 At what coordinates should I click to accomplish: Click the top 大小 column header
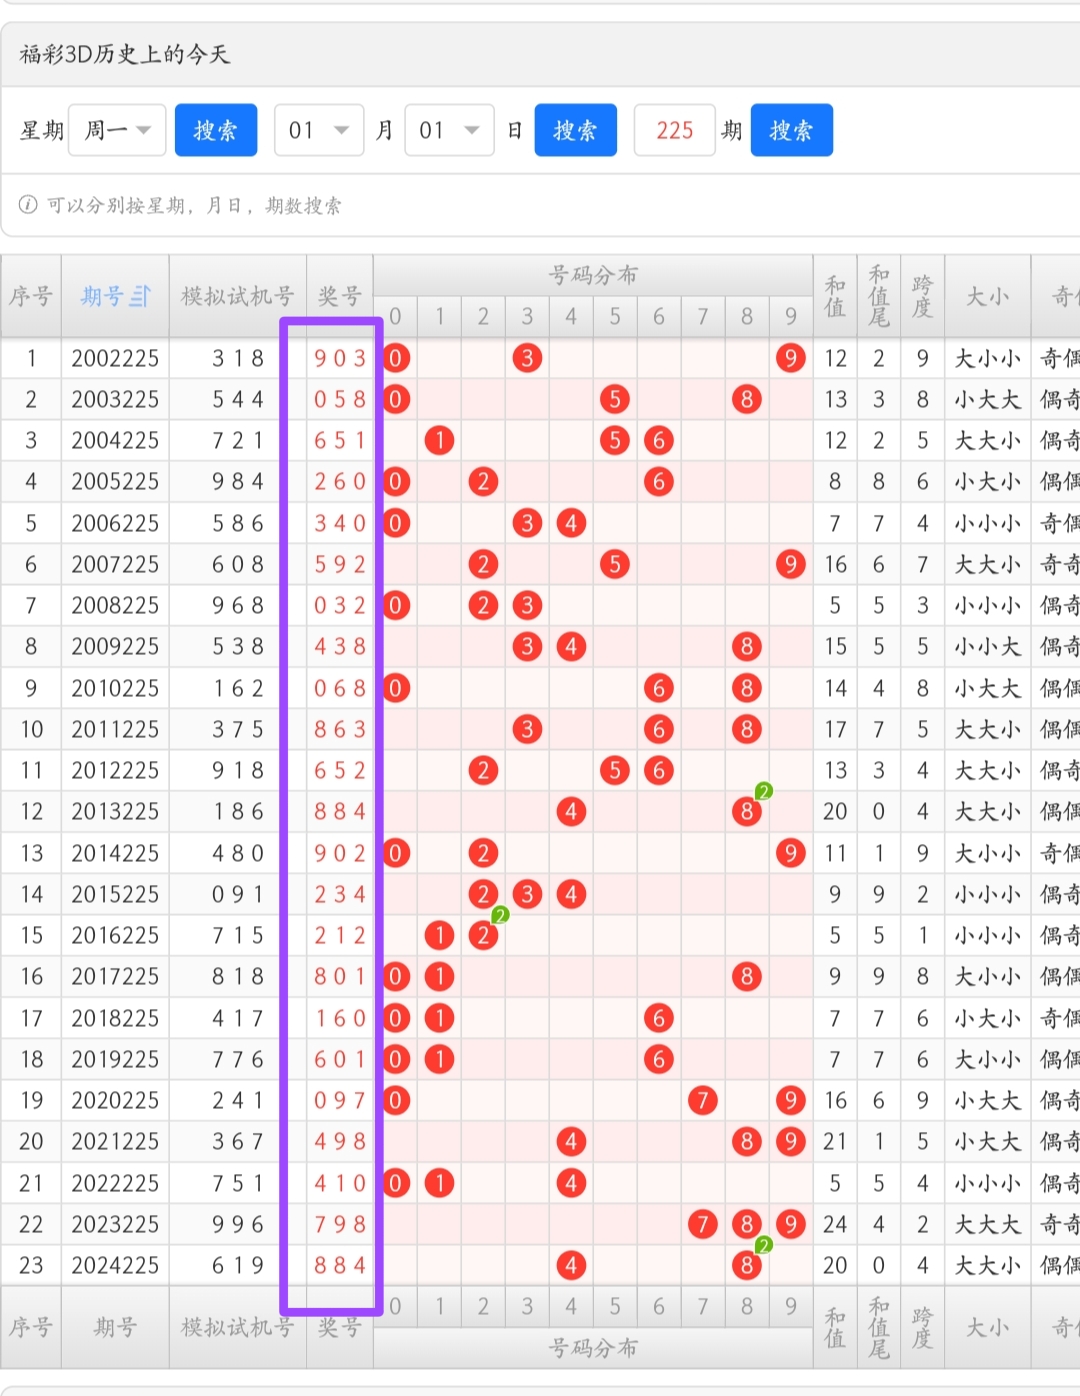click(987, 296)
